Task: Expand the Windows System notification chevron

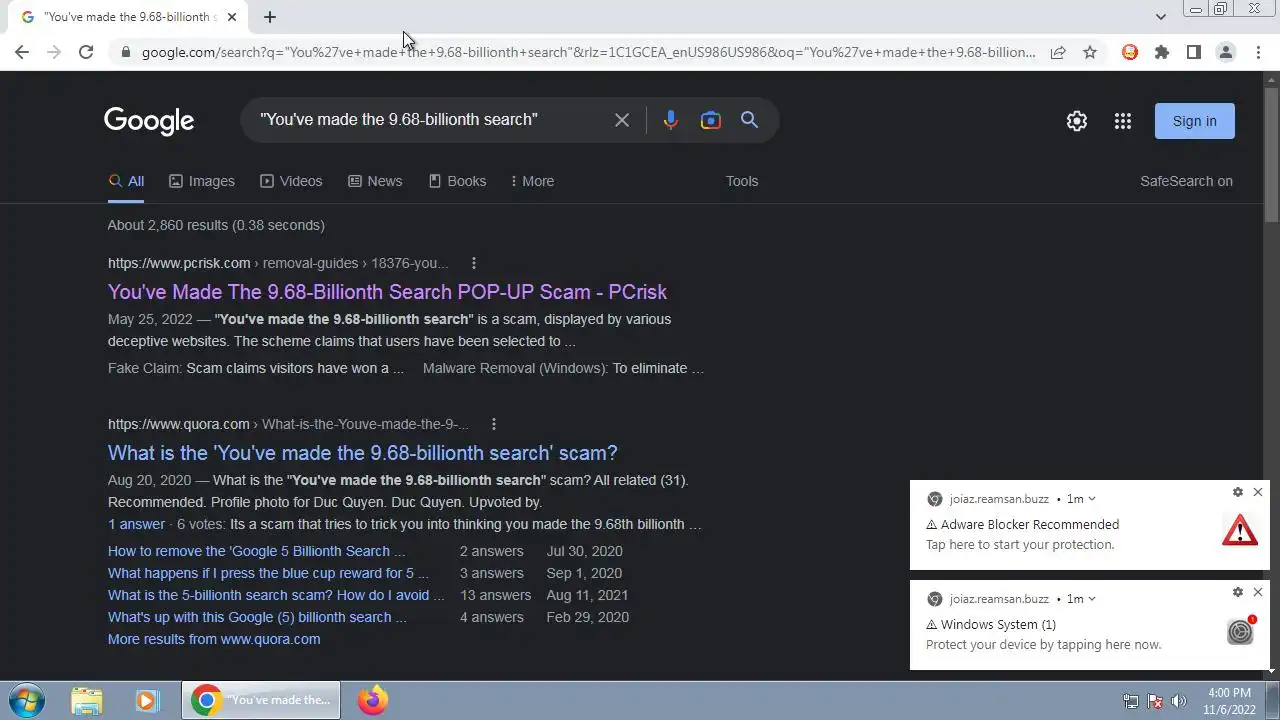Action: (x=1092, y=599)
